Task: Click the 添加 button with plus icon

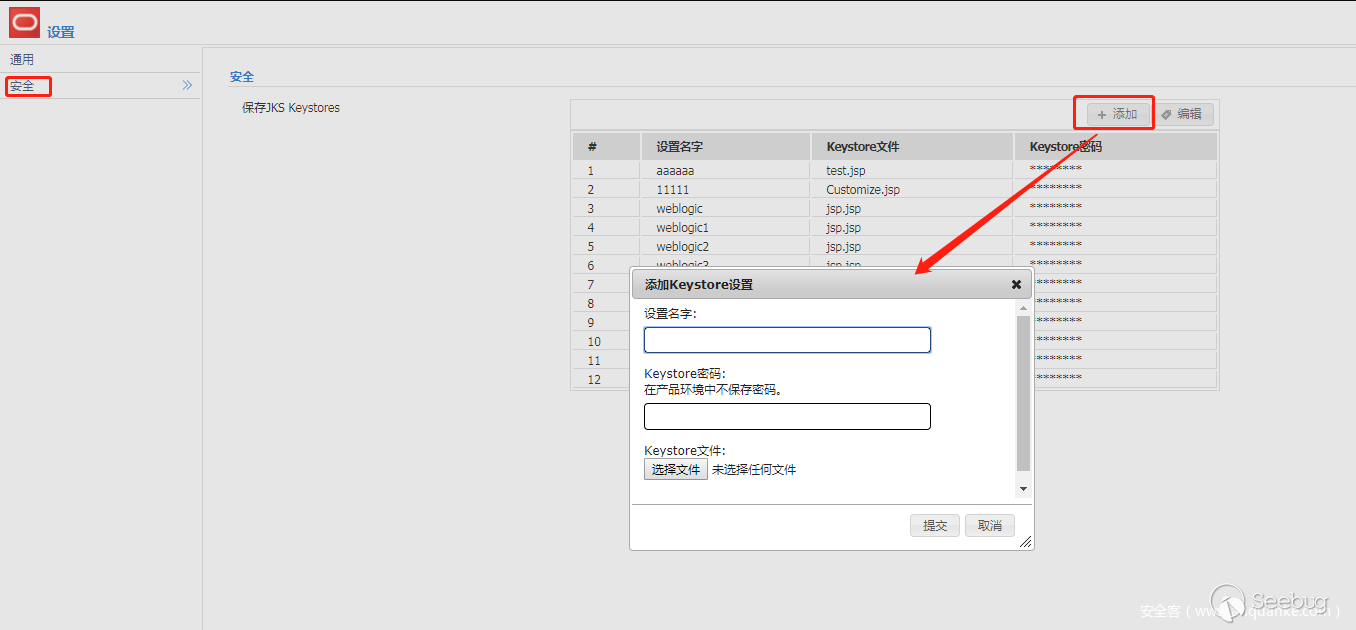Action: click(1117, 114)
